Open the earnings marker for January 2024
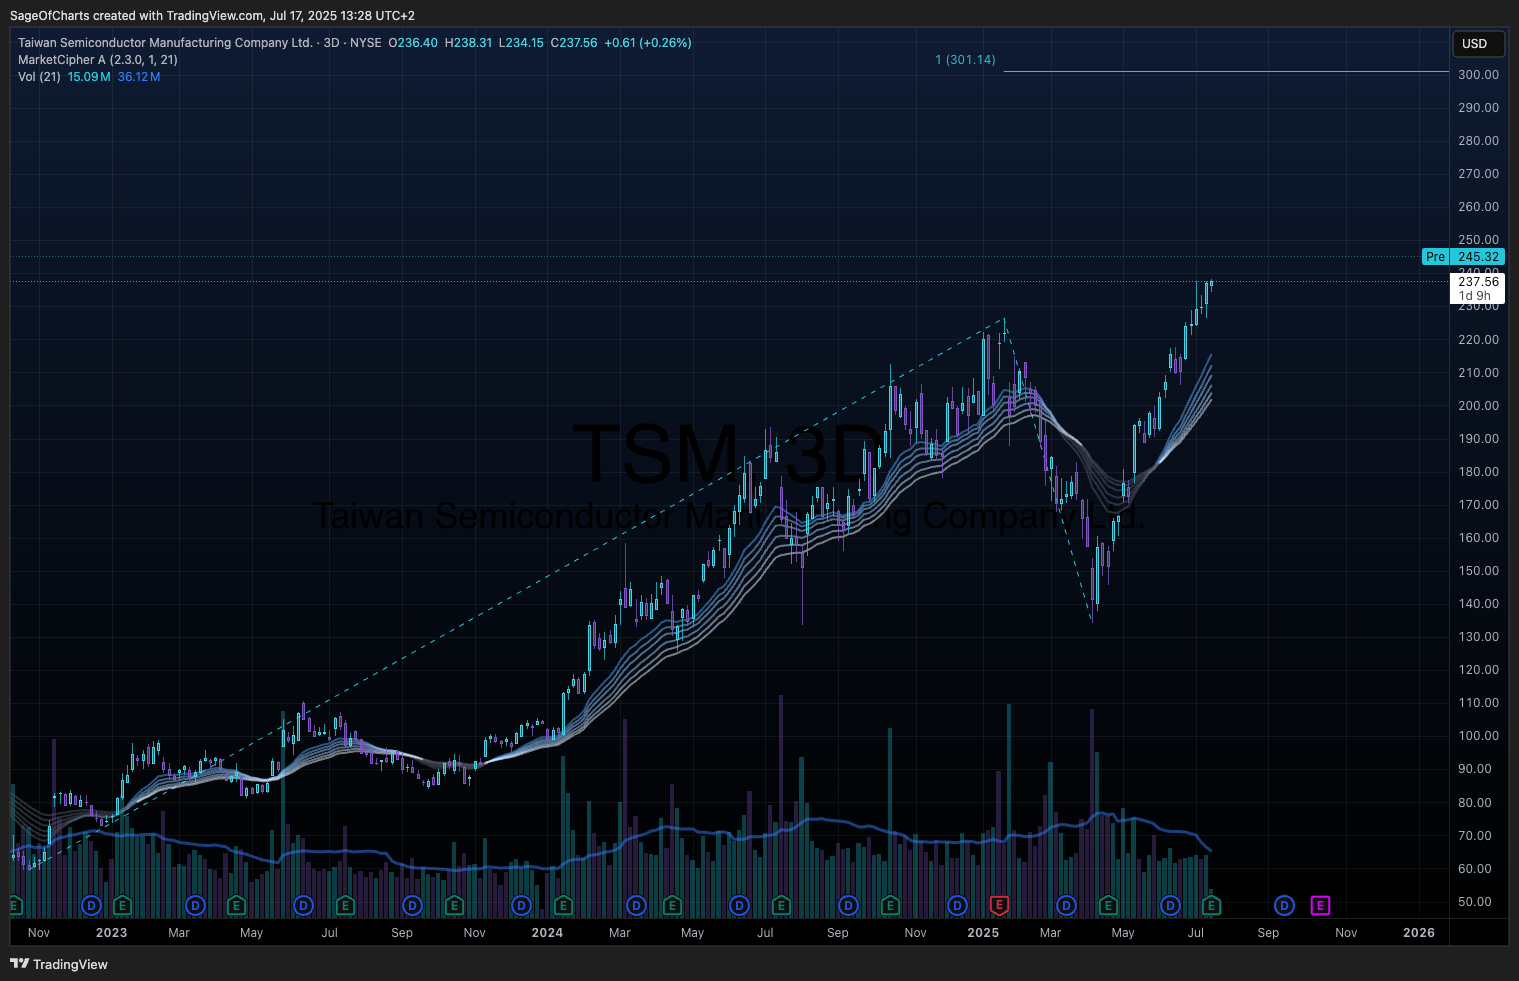 click(x=563, y=906)
